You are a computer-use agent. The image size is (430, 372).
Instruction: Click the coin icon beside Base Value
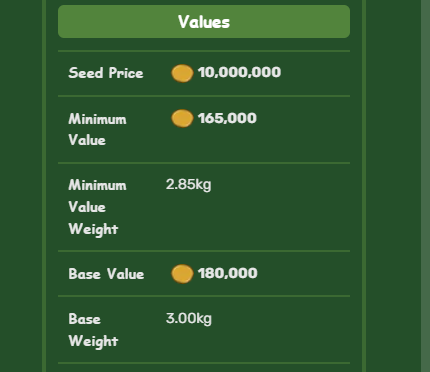(182, 274)
